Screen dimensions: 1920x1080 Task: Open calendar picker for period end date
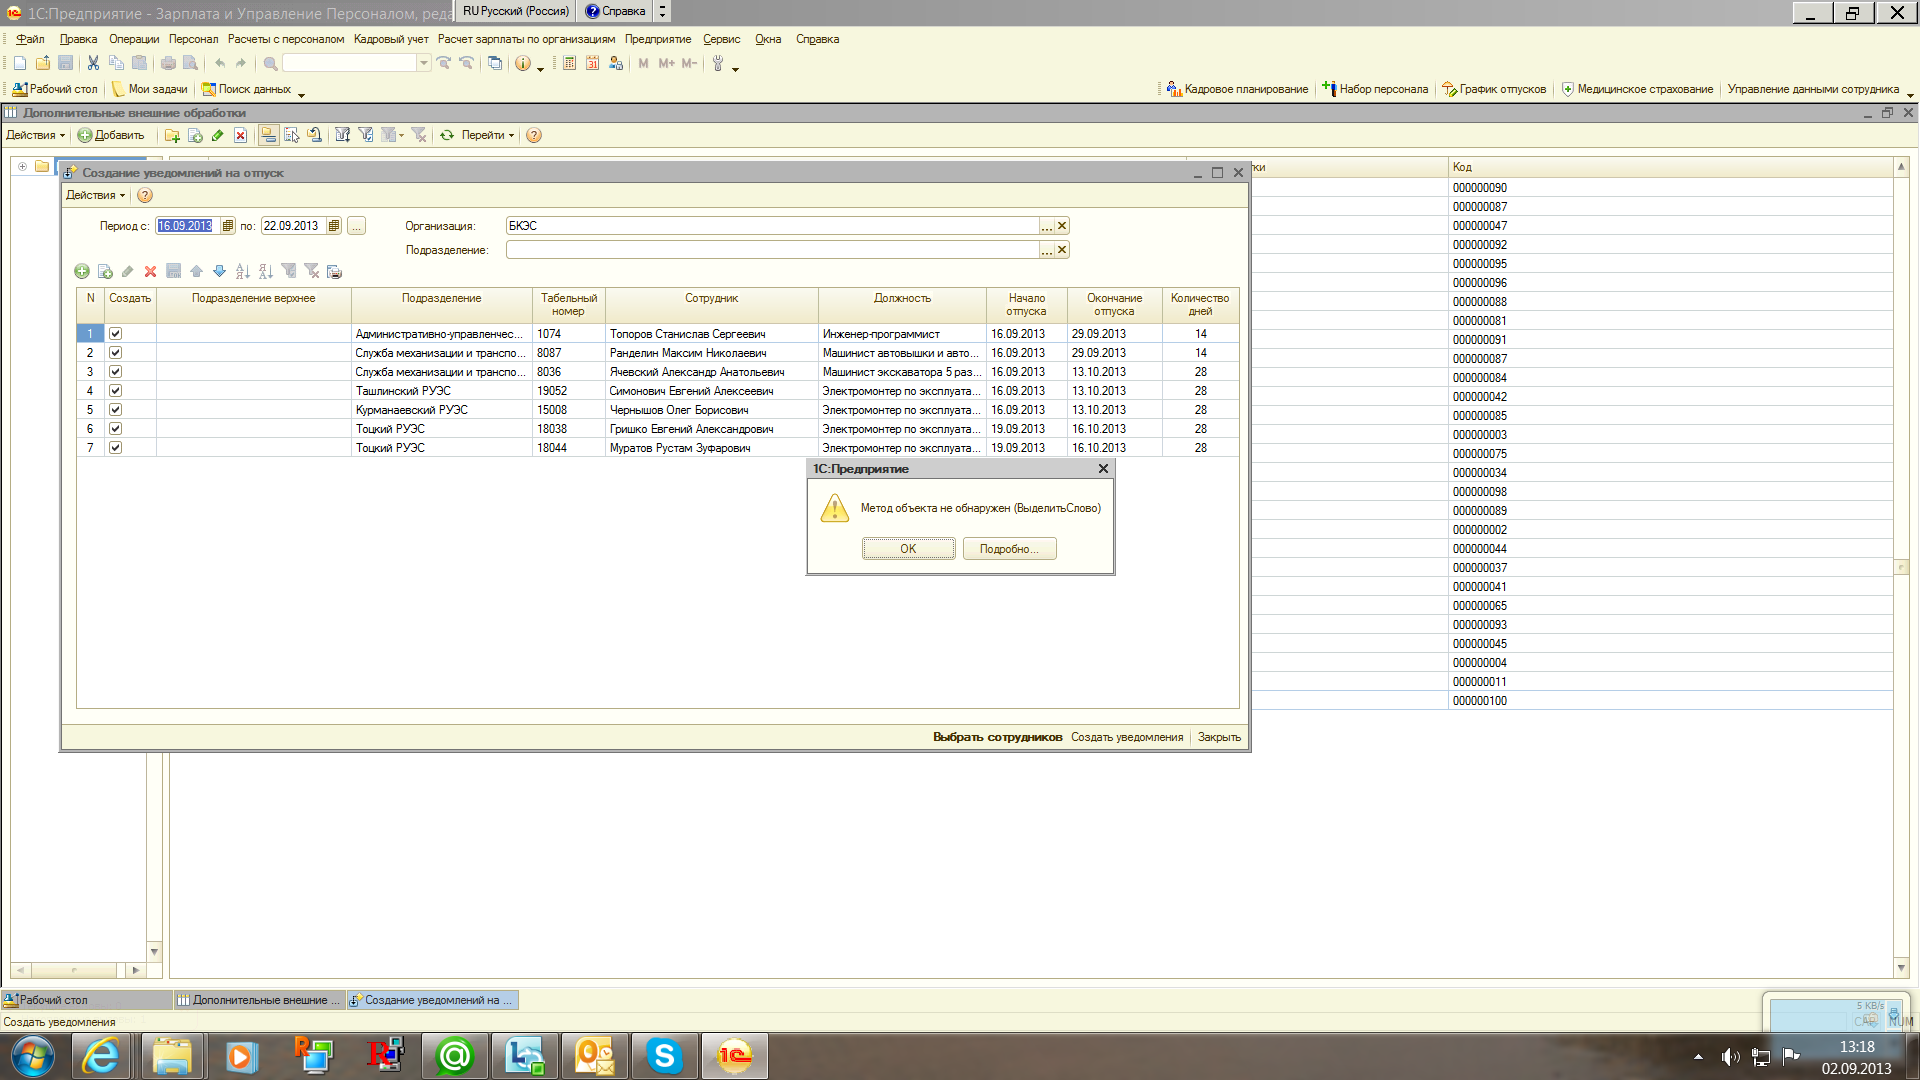[334, 226]
